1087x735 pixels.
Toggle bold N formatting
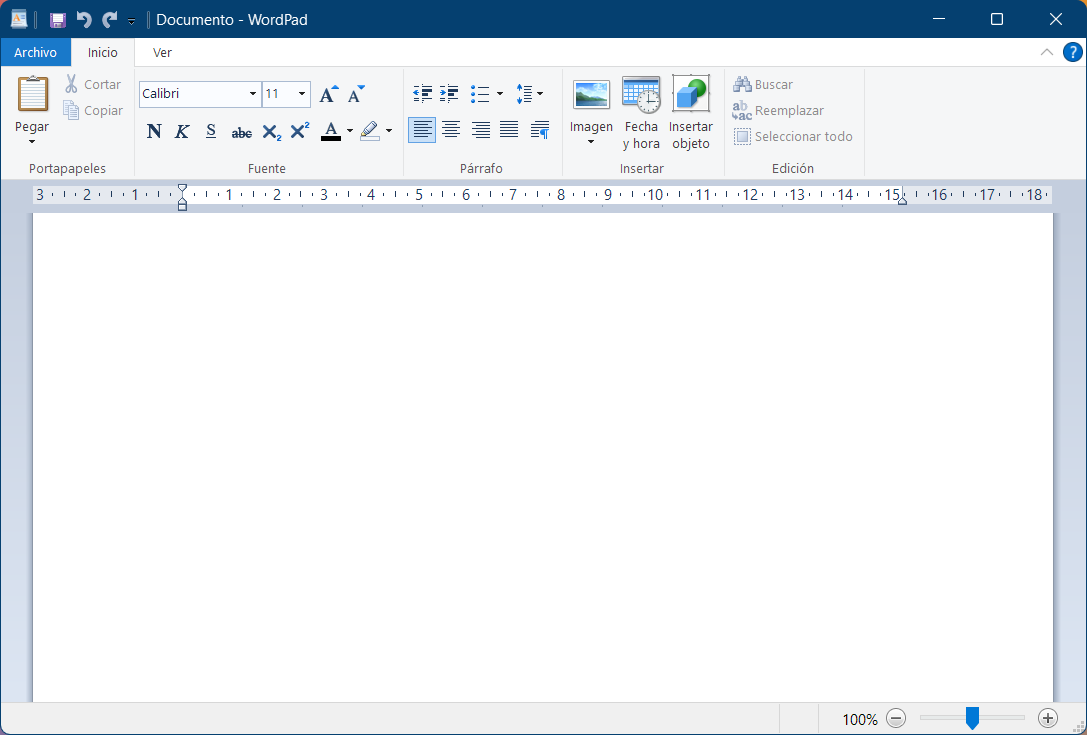(x=154, y=131)
